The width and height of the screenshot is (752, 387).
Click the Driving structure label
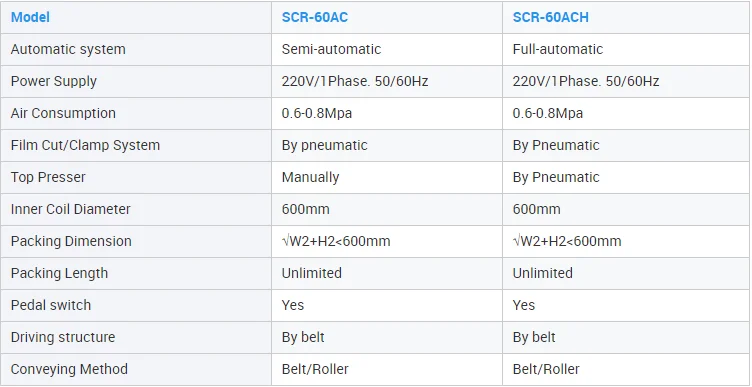63,337
